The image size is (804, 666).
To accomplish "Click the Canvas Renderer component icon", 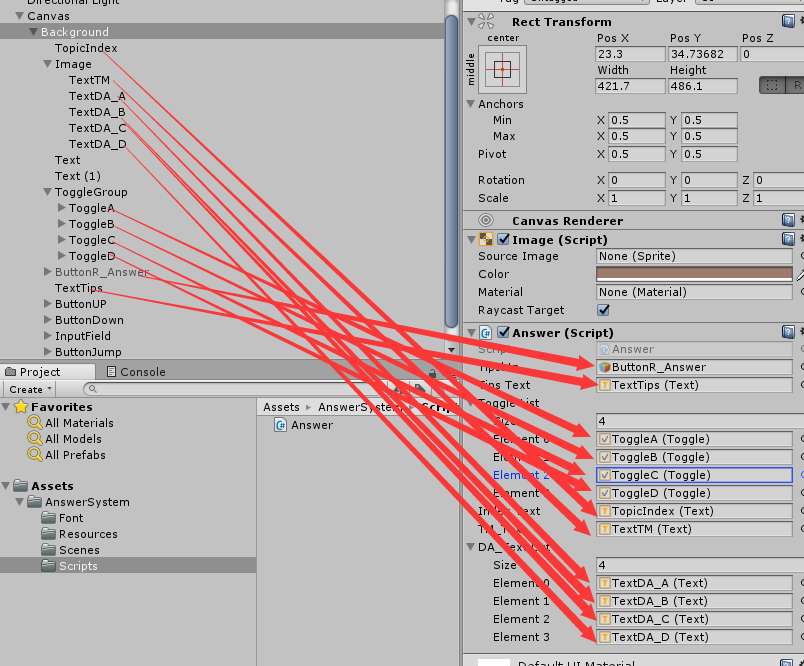I will tap(486, 220).
